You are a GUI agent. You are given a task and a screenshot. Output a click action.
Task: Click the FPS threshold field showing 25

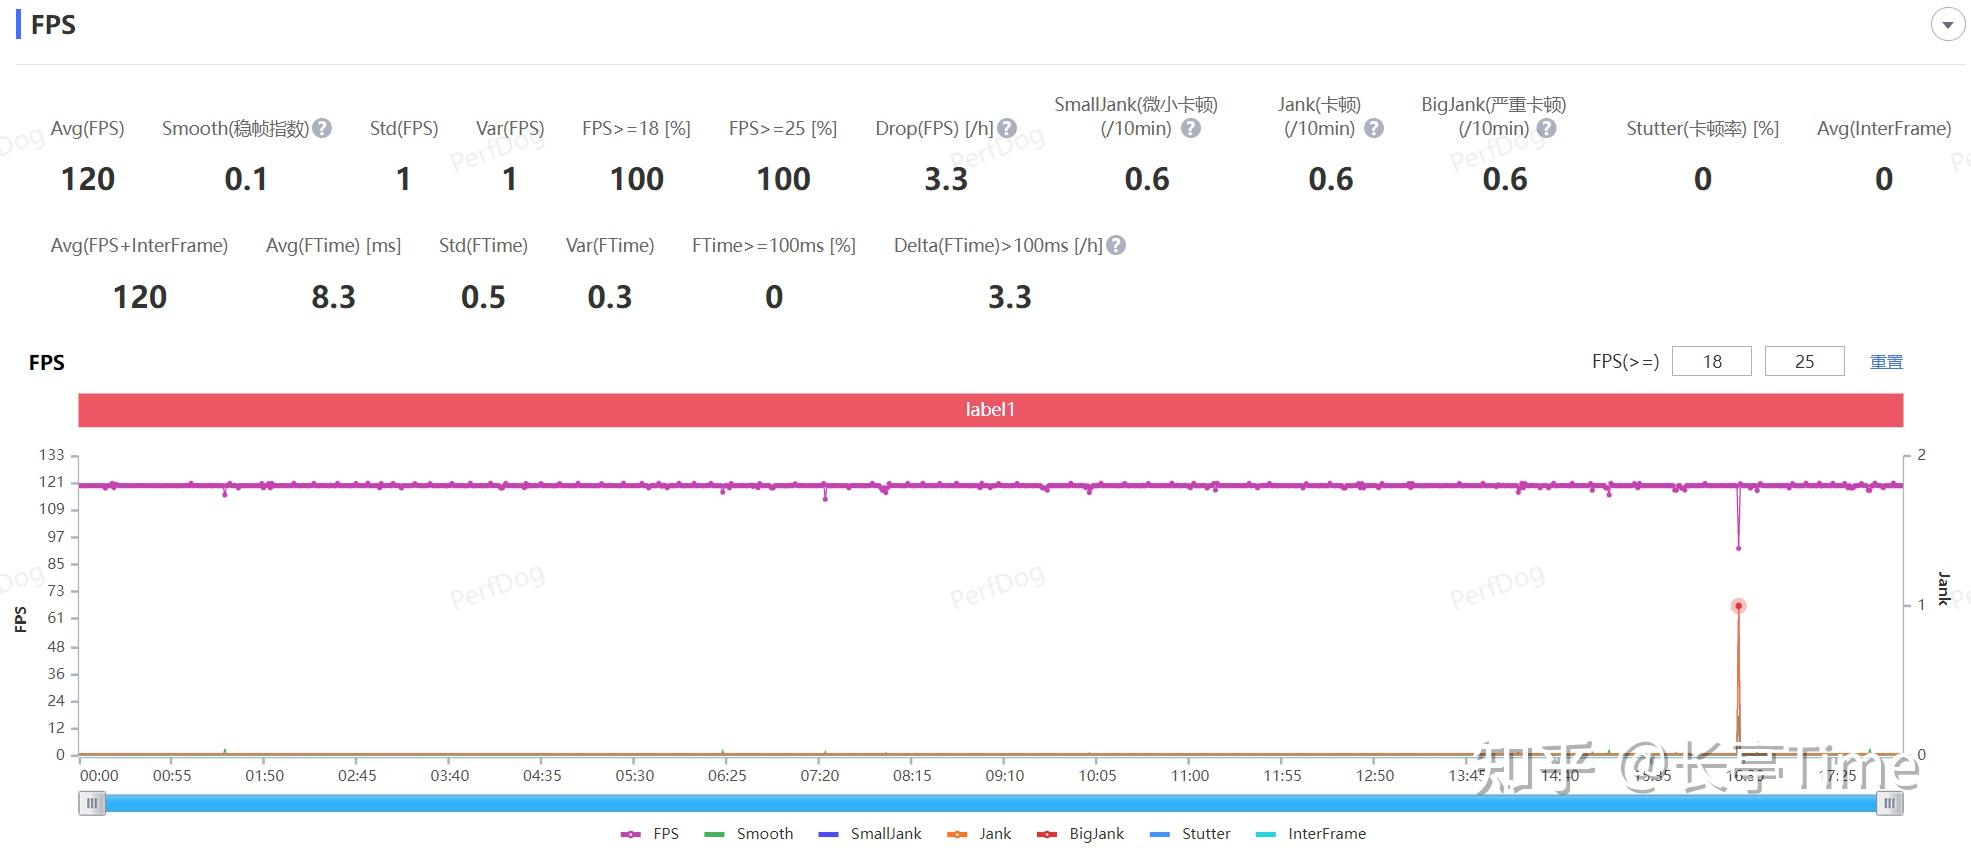point(1804,361)
